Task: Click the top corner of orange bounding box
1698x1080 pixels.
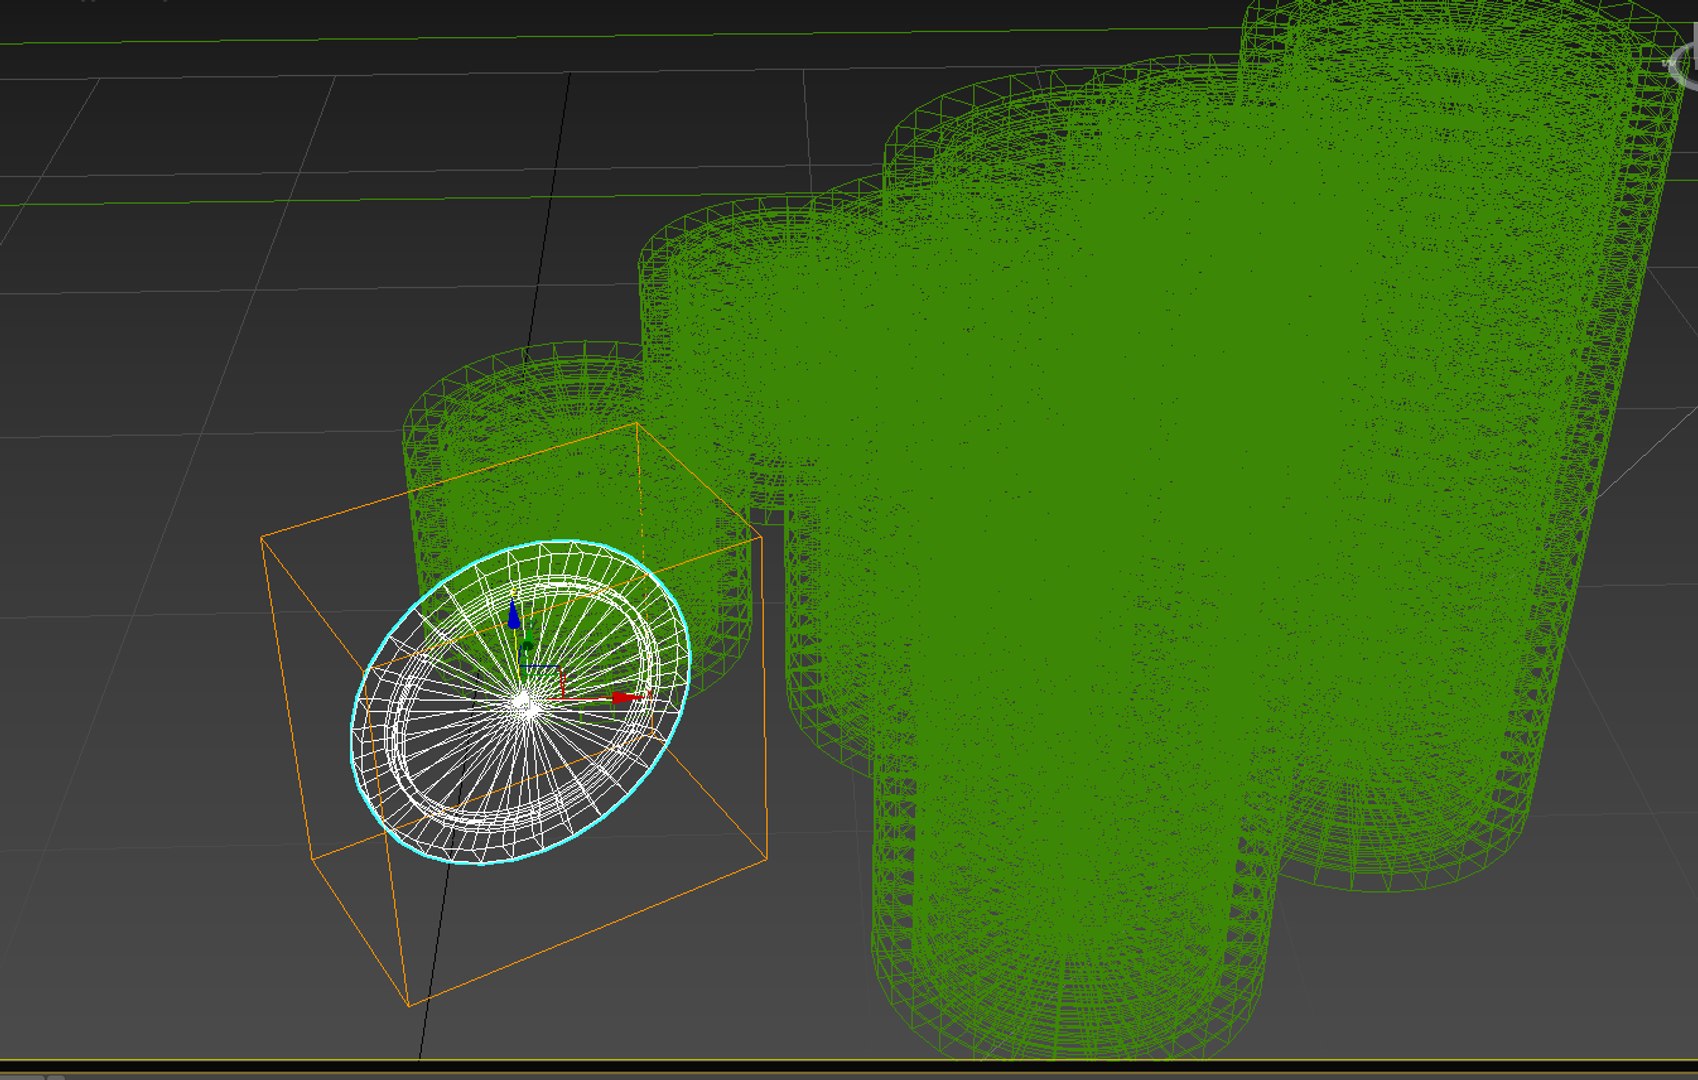Action: pos(637,424)
